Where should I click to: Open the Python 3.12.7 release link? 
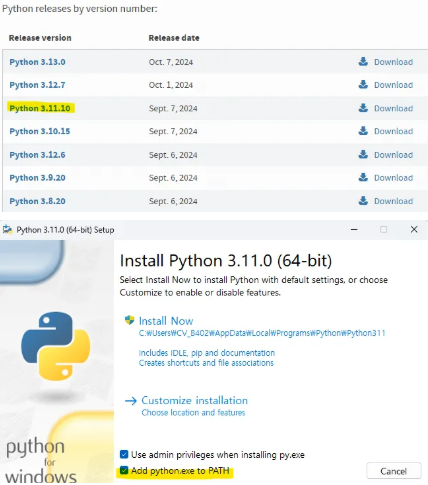[x=37, y=85]
